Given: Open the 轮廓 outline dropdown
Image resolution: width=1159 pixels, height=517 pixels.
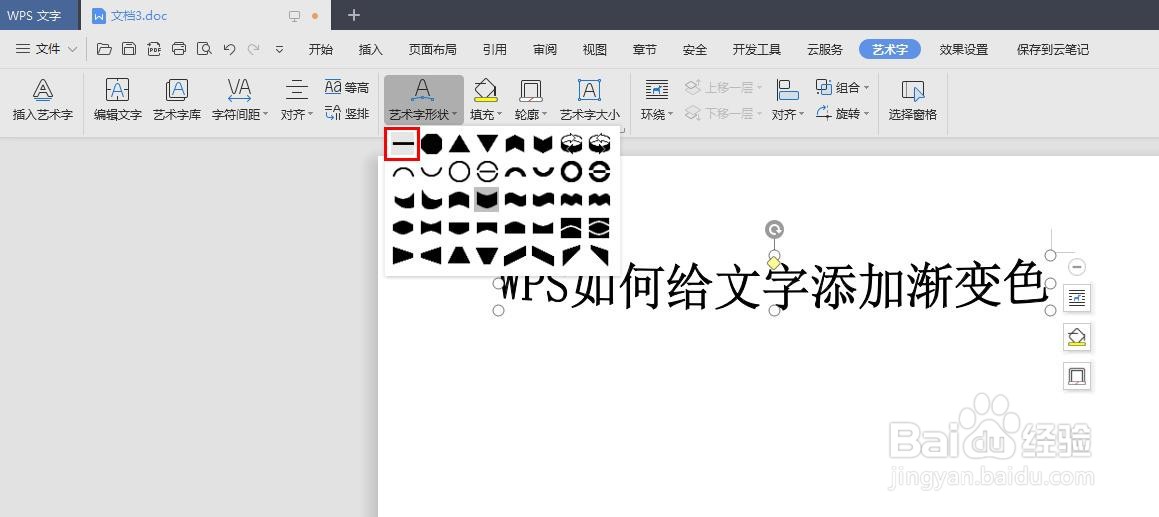Looking at the screenshot, I should pos(531,100).
